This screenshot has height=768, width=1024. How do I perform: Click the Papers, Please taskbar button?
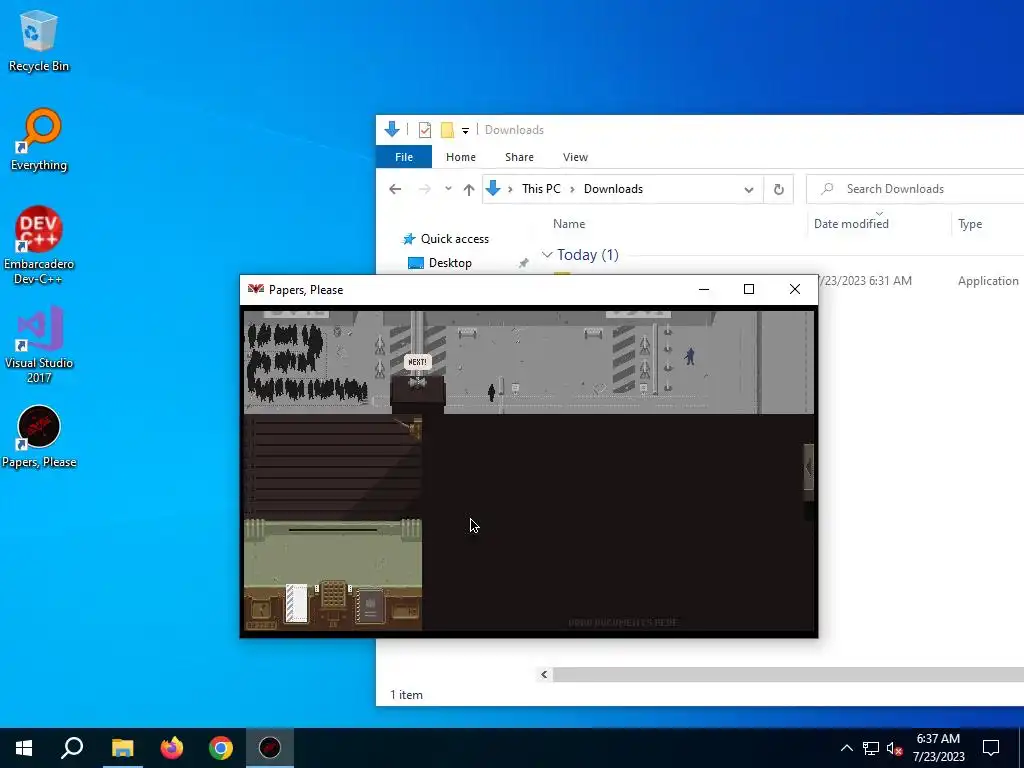270,748
